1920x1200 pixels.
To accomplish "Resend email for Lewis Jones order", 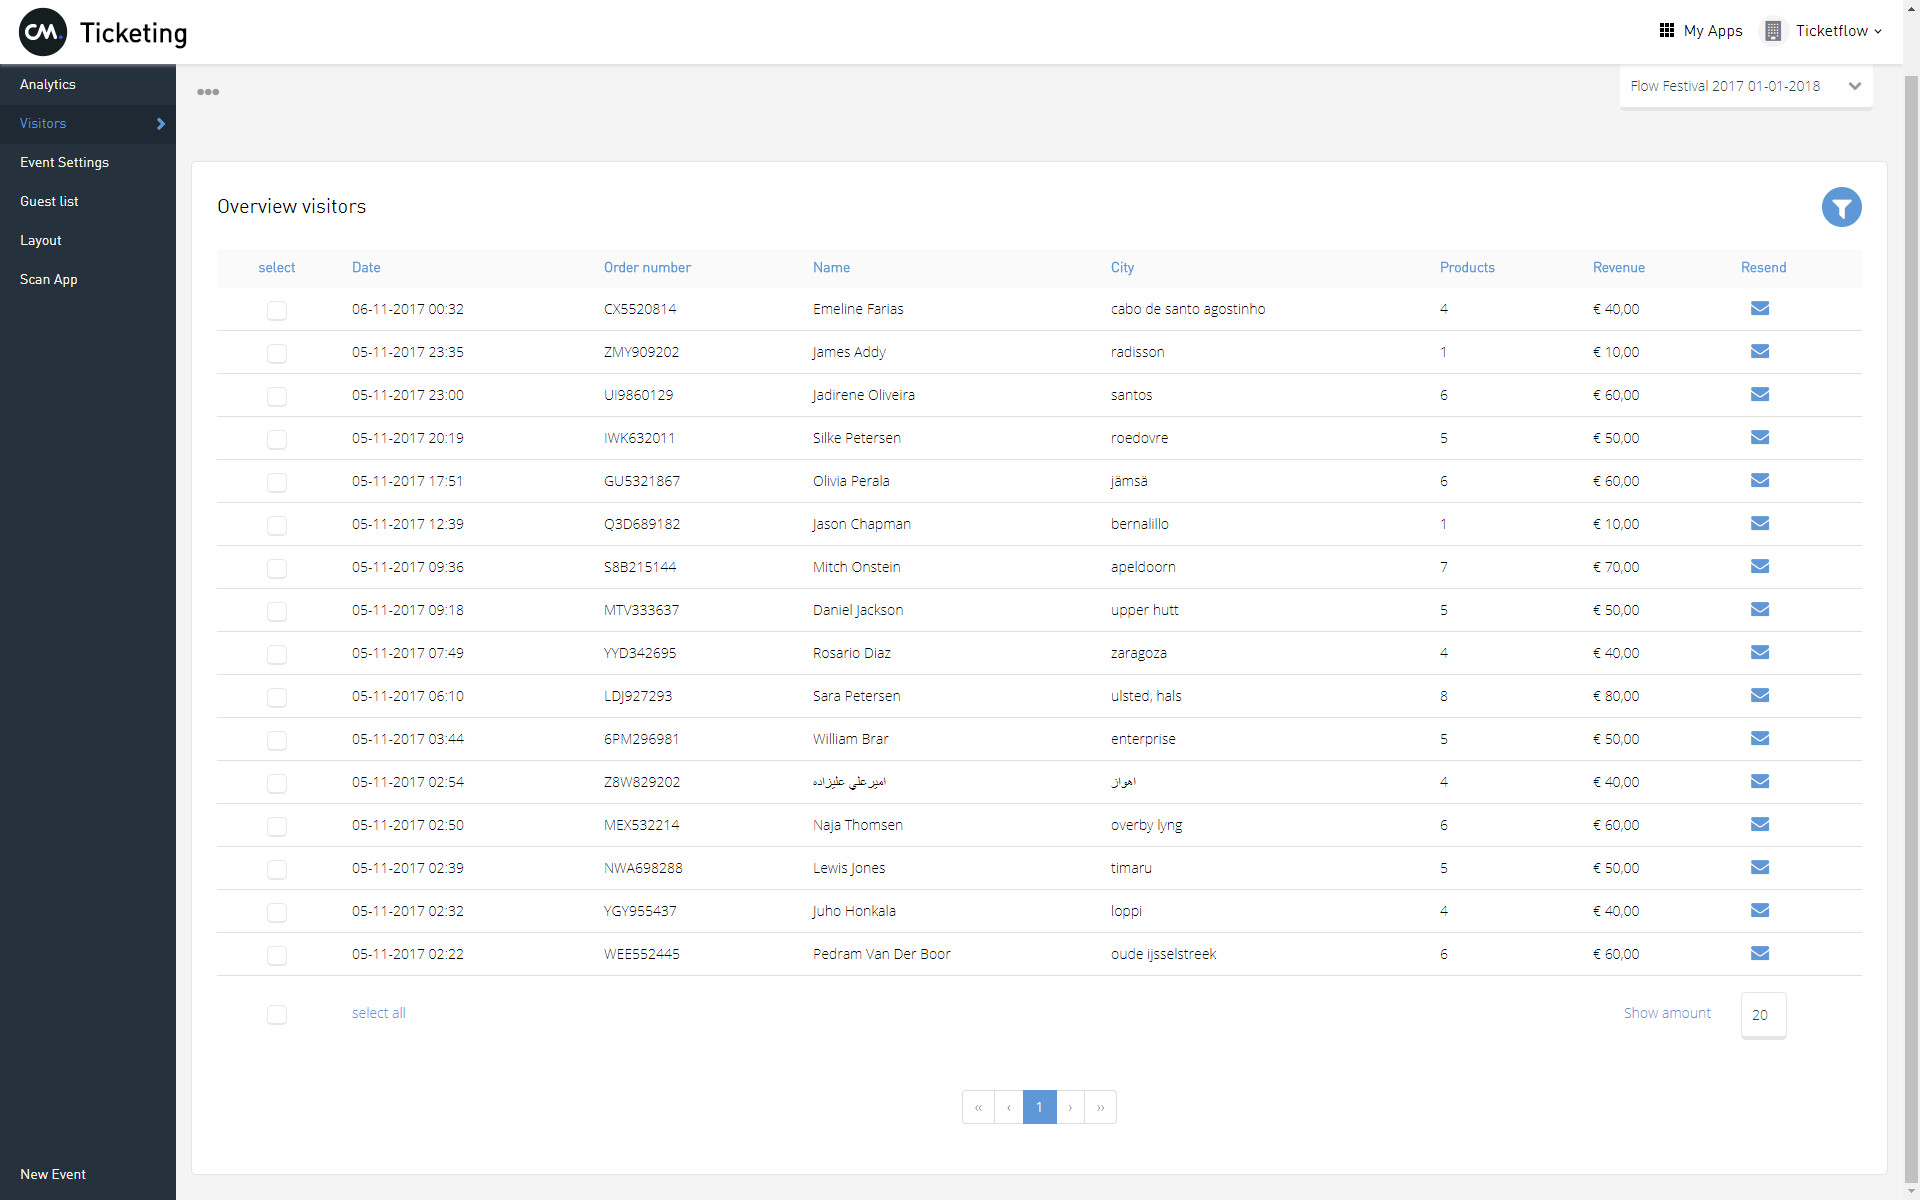I will 1760,867.
